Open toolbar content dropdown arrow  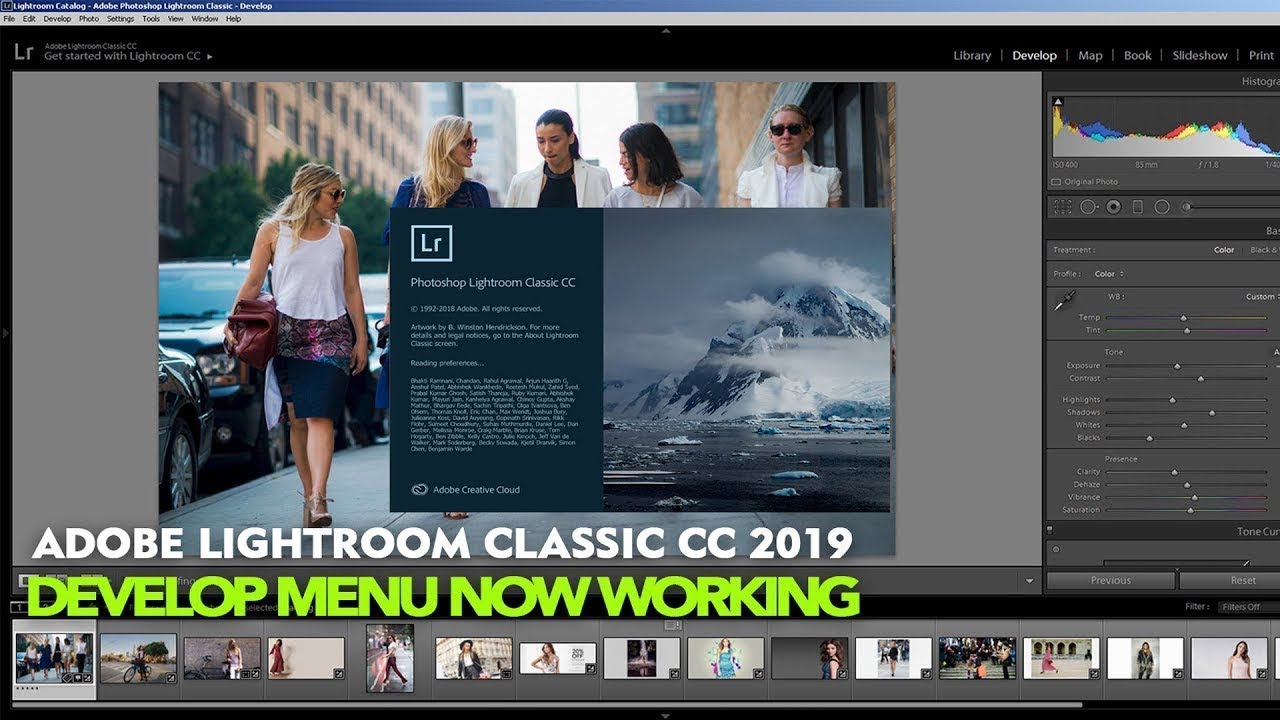click(x=1030, y=581)
